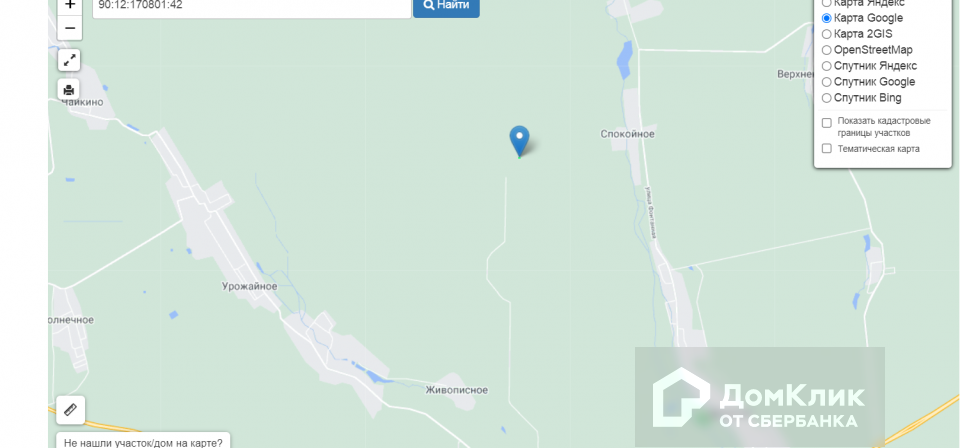The height and width of the screenshot is (448, 960).
Task: Click the blue location pin marker
Action: click(x=519, y=141)
